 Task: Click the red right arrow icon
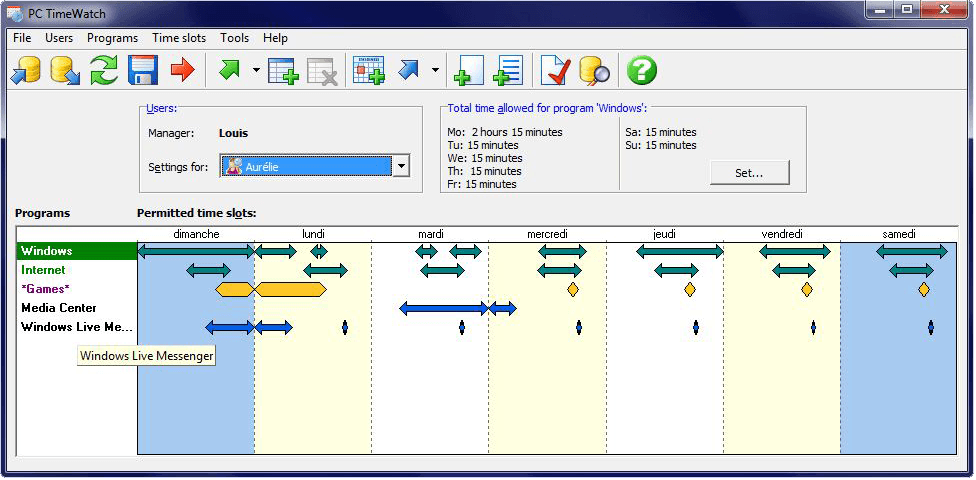point(181,71)
